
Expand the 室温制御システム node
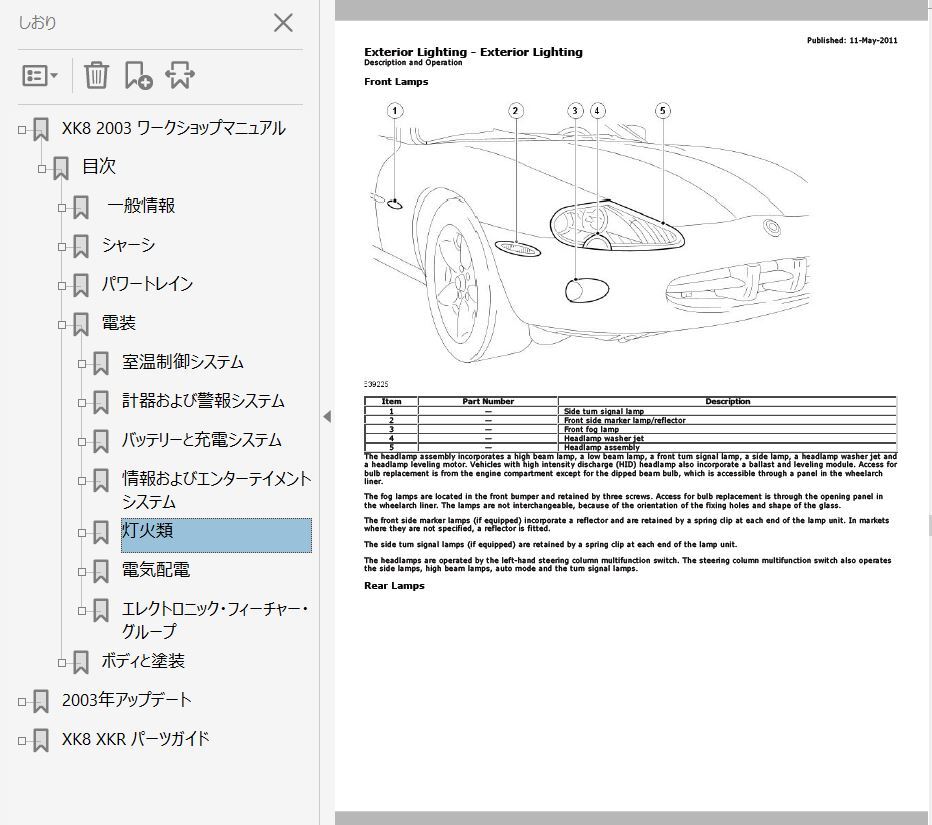tap(82, 364)
